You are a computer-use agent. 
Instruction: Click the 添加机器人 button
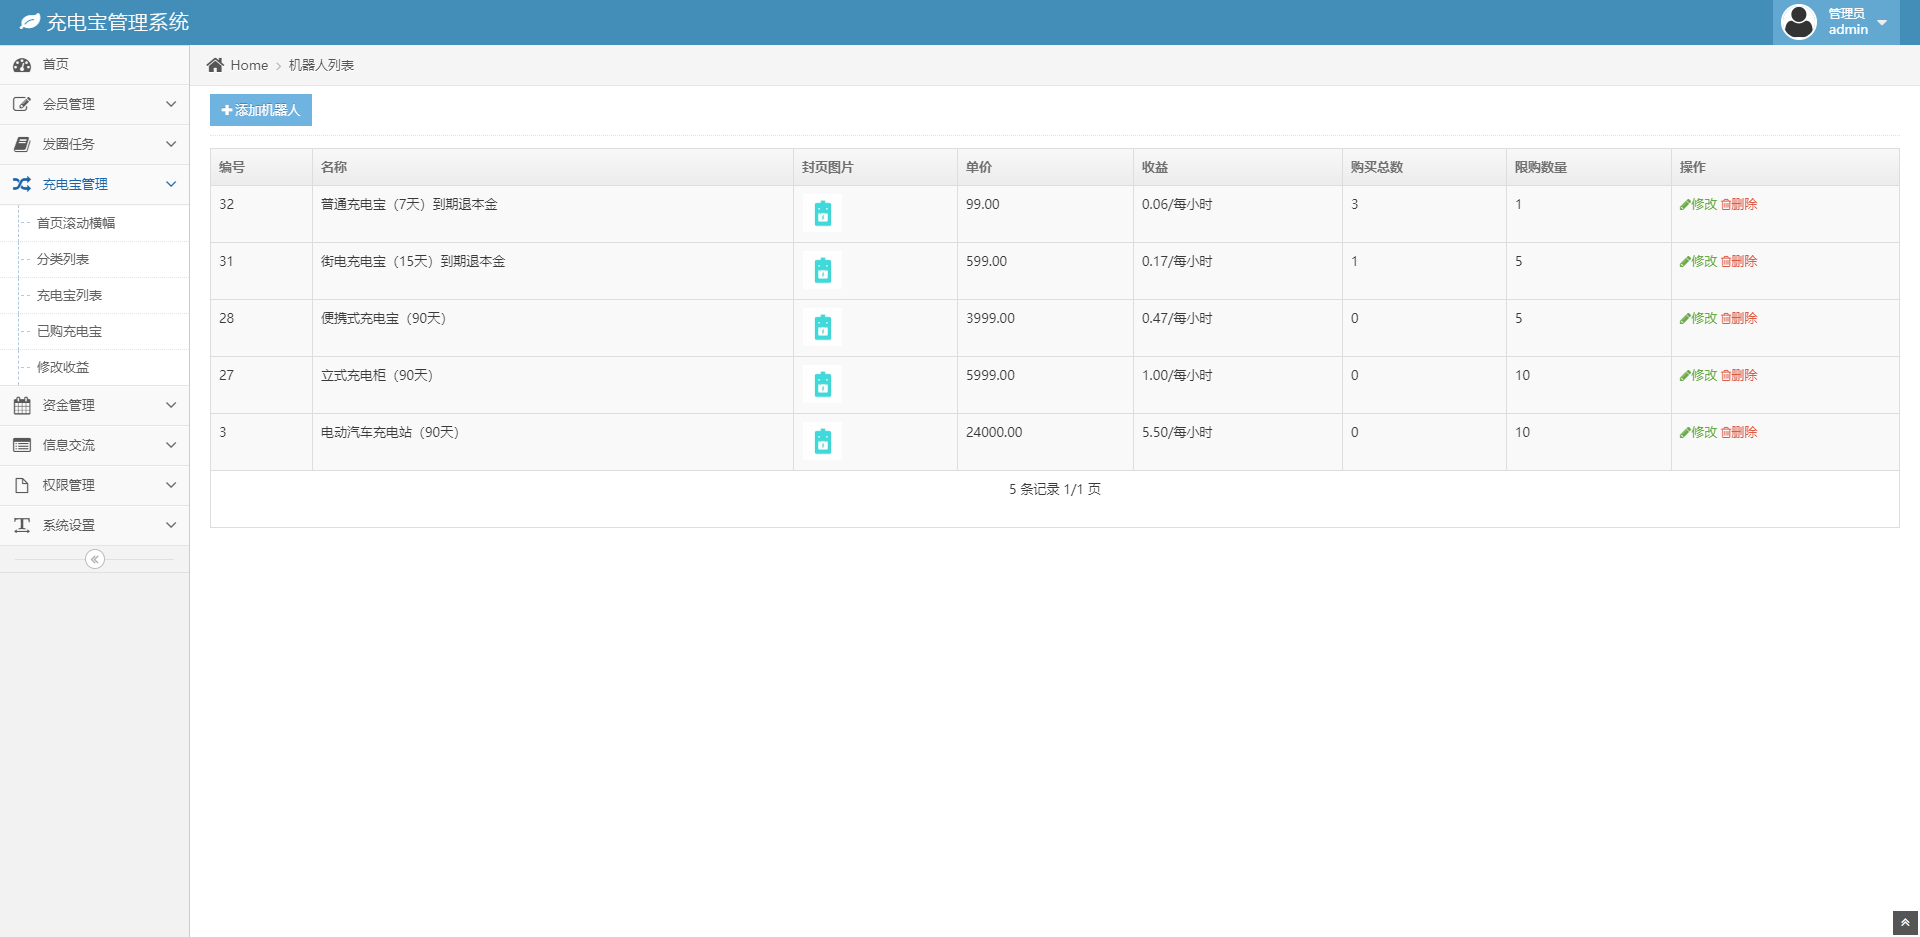pyautogui.click(x=261, y=110)
